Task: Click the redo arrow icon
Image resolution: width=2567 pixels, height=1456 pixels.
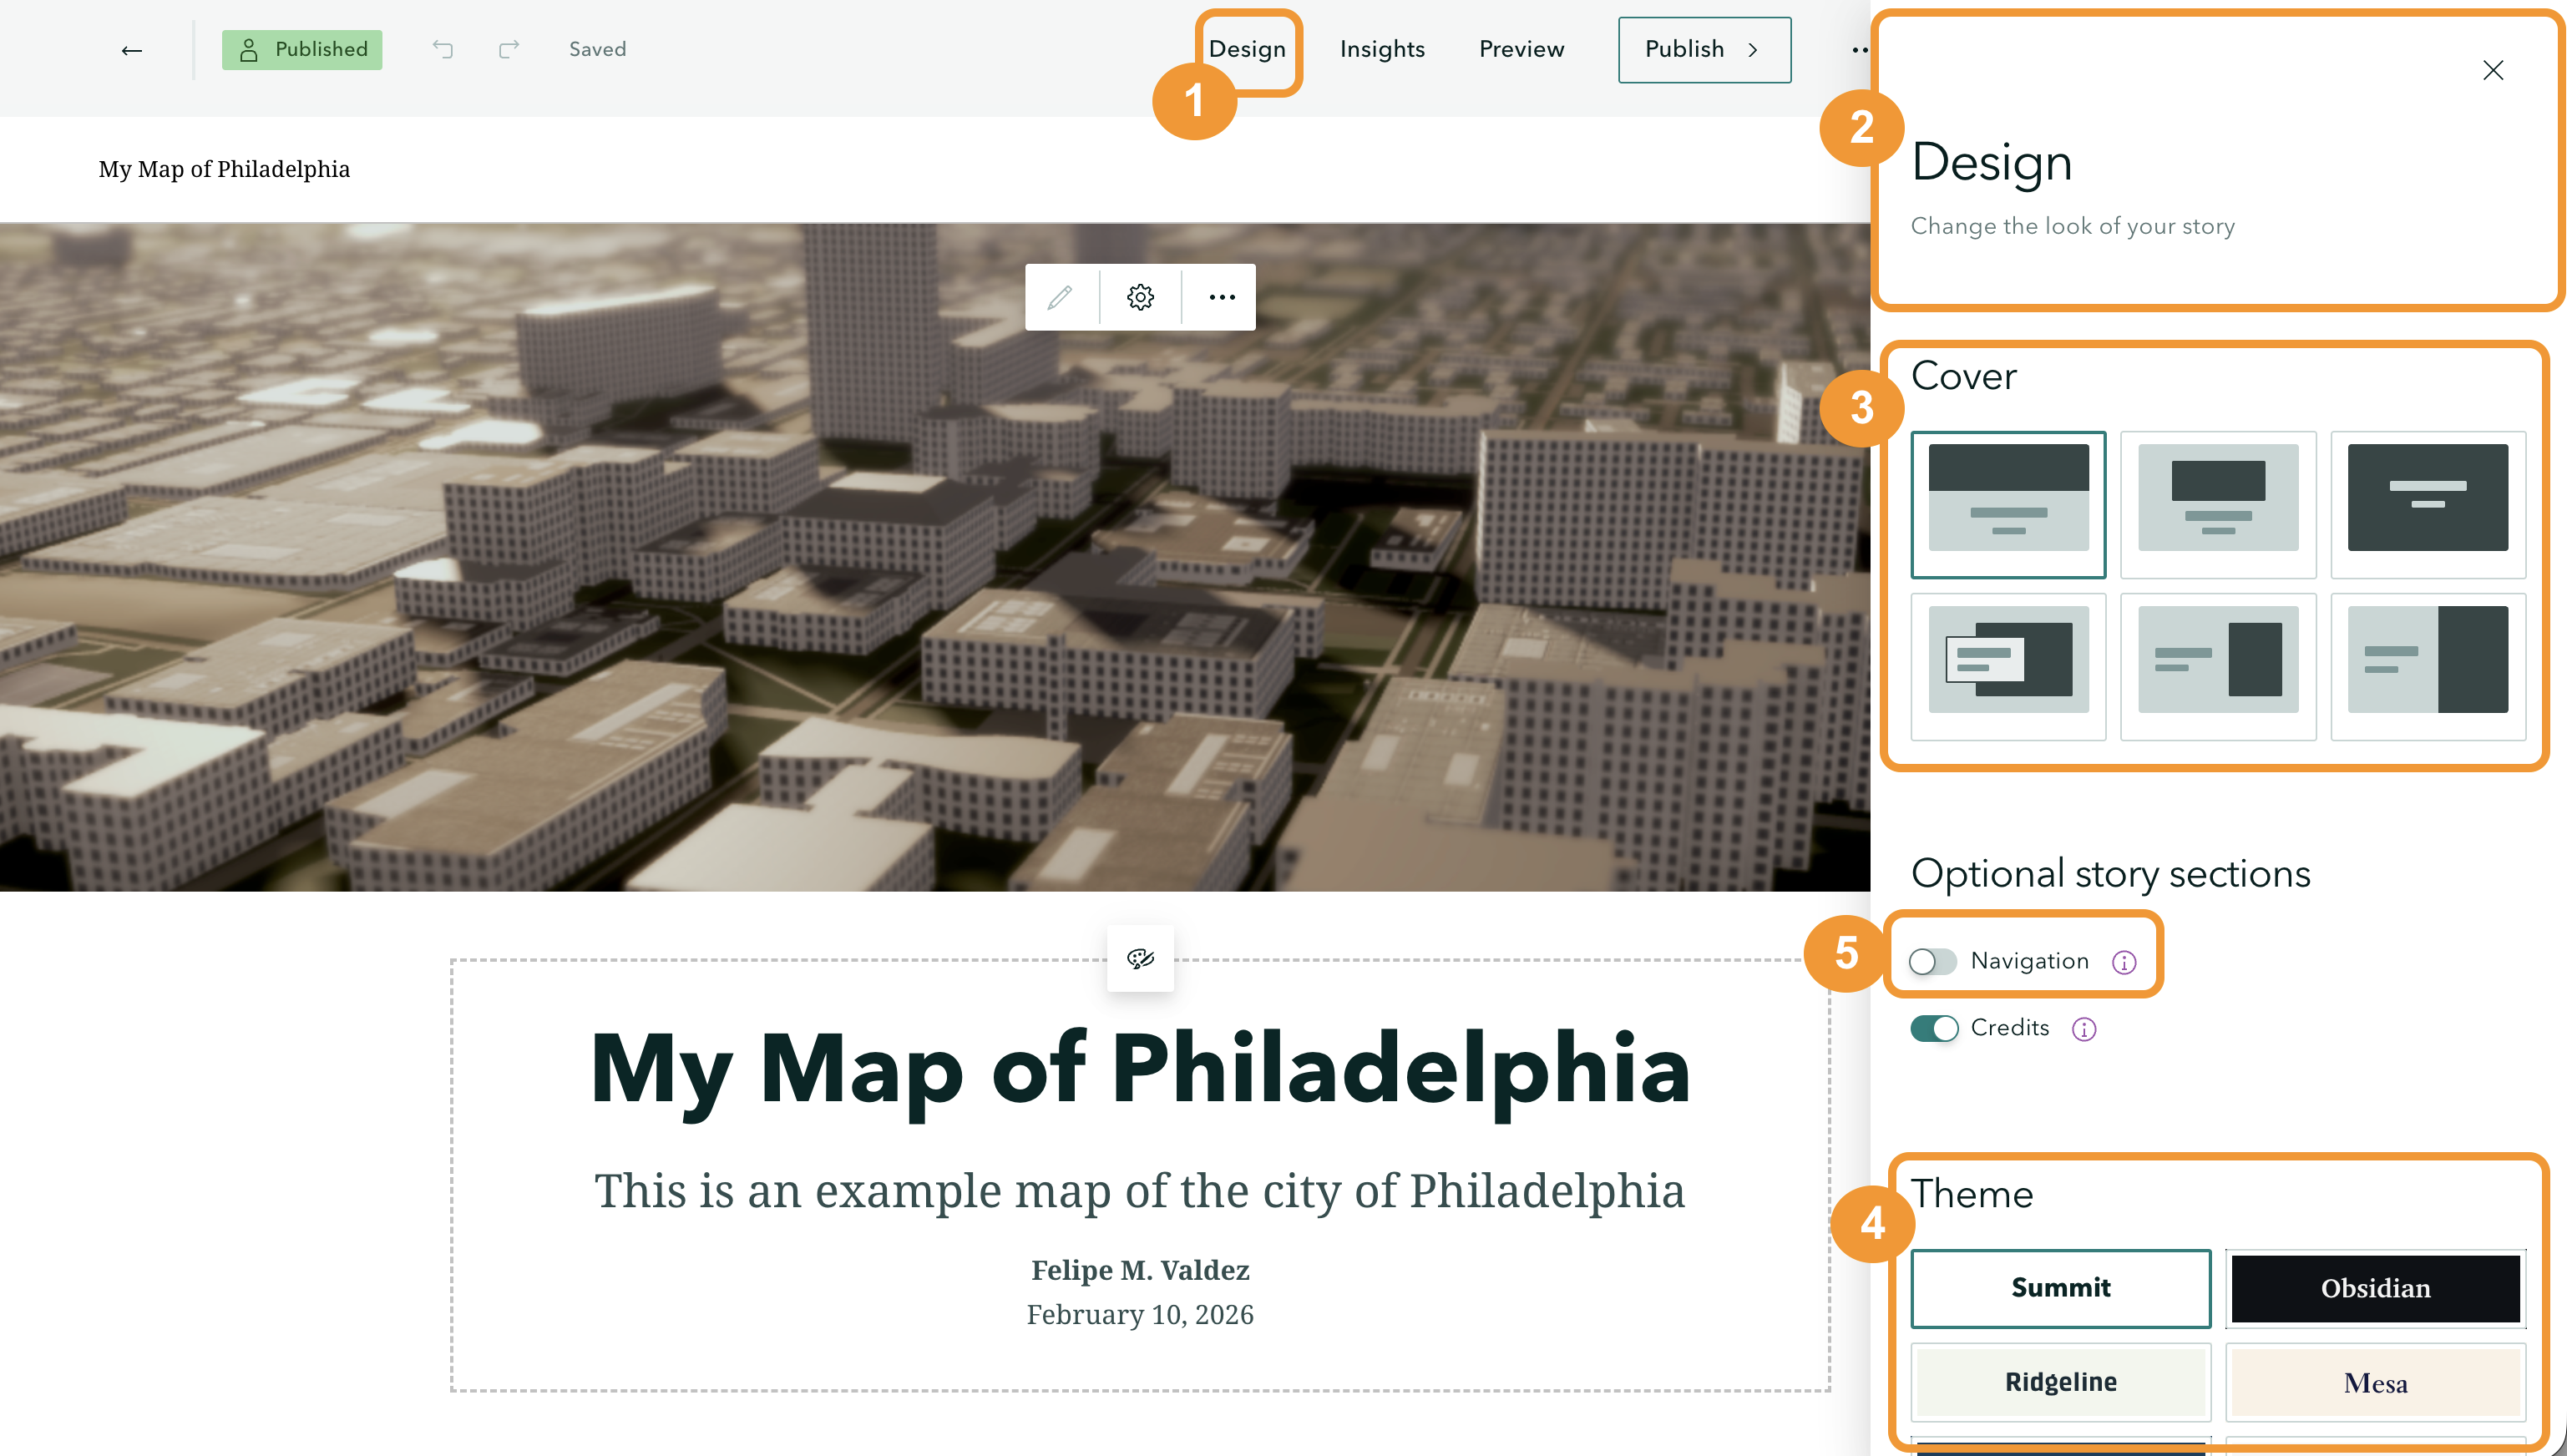Action: click(509, 49)
